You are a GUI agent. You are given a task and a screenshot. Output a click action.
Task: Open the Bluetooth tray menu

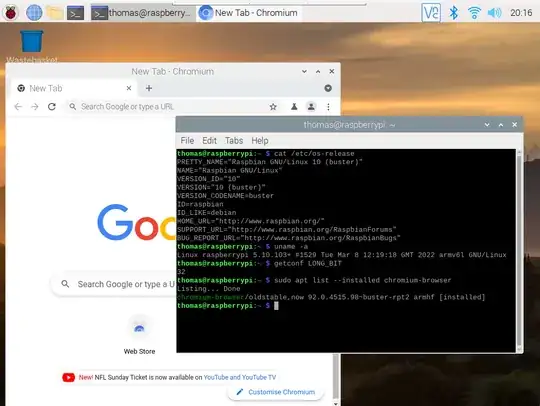tap(454, 13)
